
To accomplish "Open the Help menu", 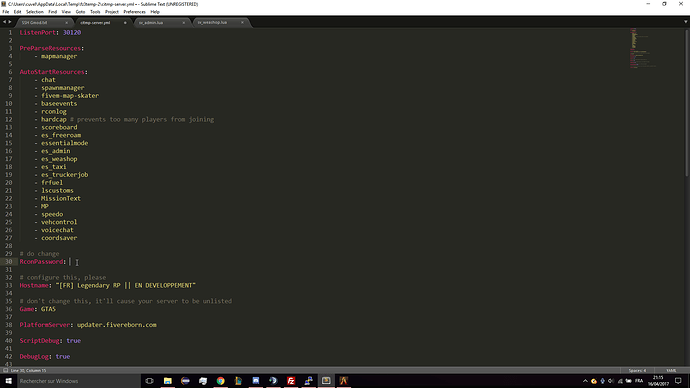I will click(x=155, y=12).
